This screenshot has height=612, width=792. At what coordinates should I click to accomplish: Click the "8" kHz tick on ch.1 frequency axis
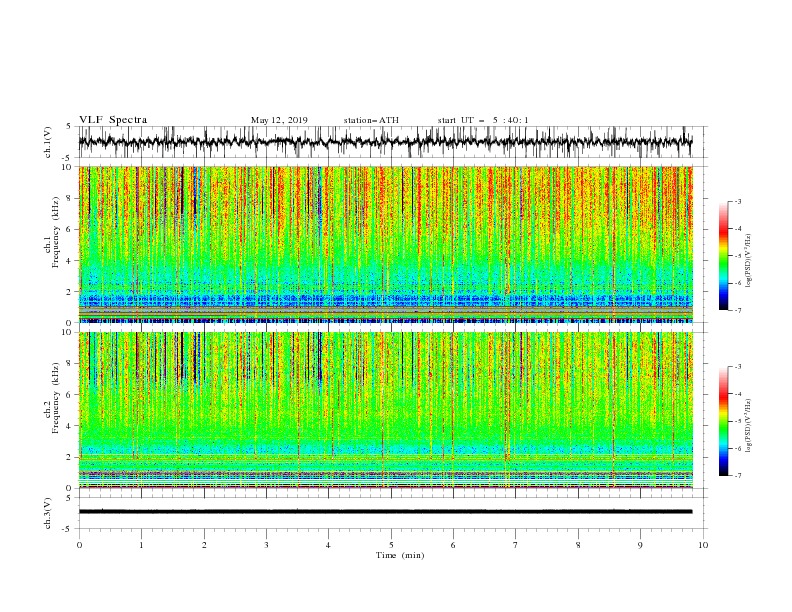coord(70,198)
